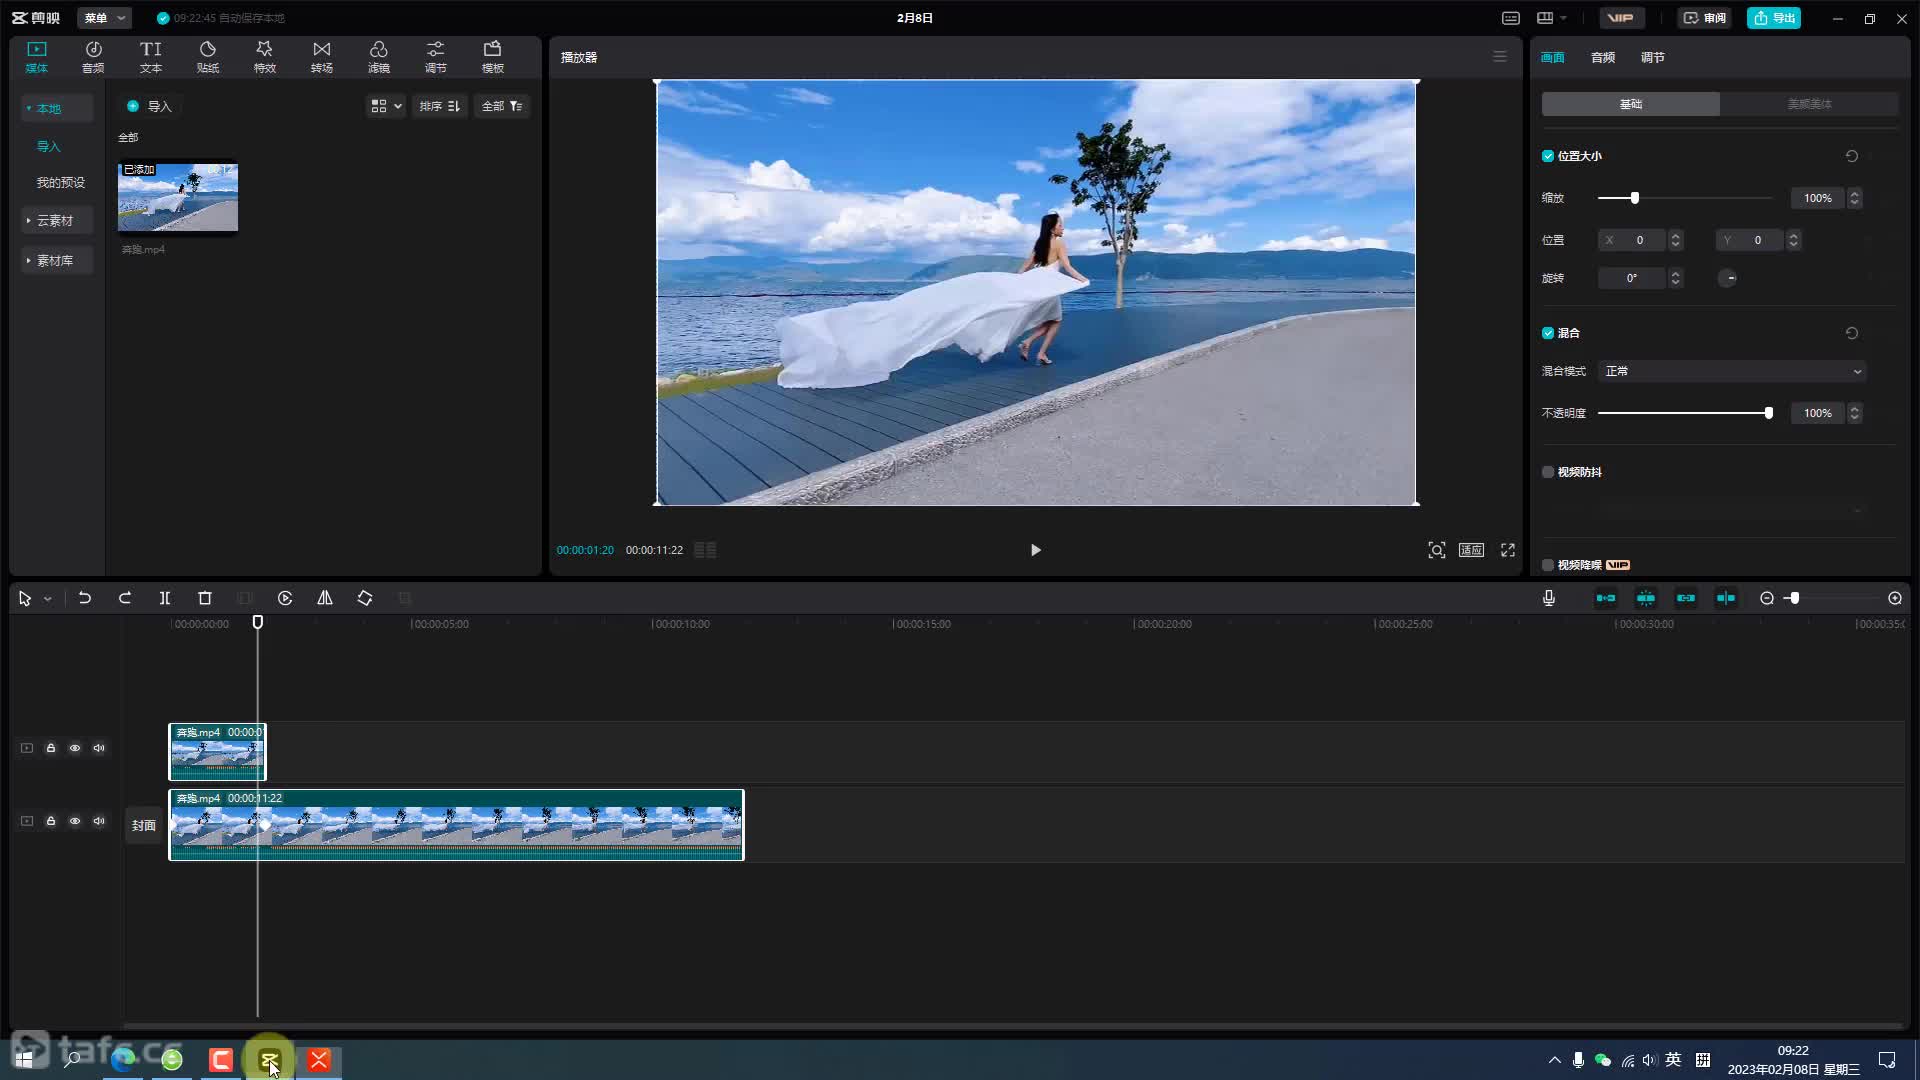Lock the main video track
Screen dimensions: 1920x1080
pos(51,821)
